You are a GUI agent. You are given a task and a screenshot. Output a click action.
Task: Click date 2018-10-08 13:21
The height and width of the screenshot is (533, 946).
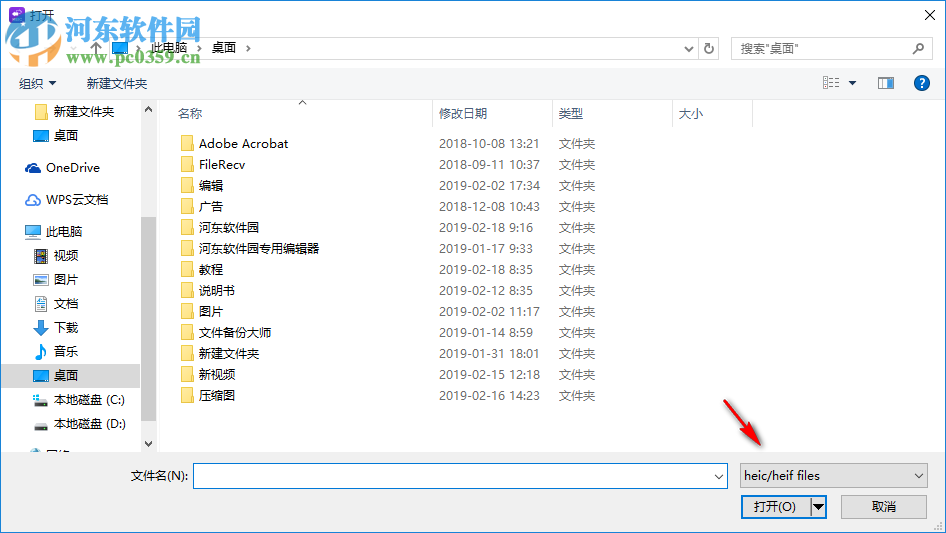489,144
